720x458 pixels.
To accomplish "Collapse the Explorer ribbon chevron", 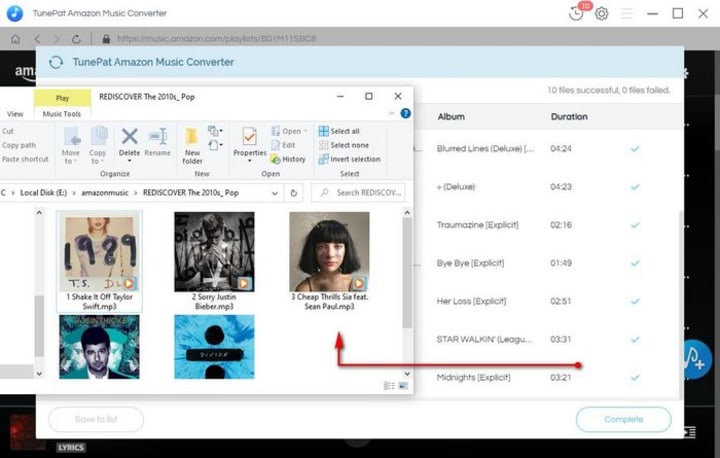I will [x=392, y=113].
